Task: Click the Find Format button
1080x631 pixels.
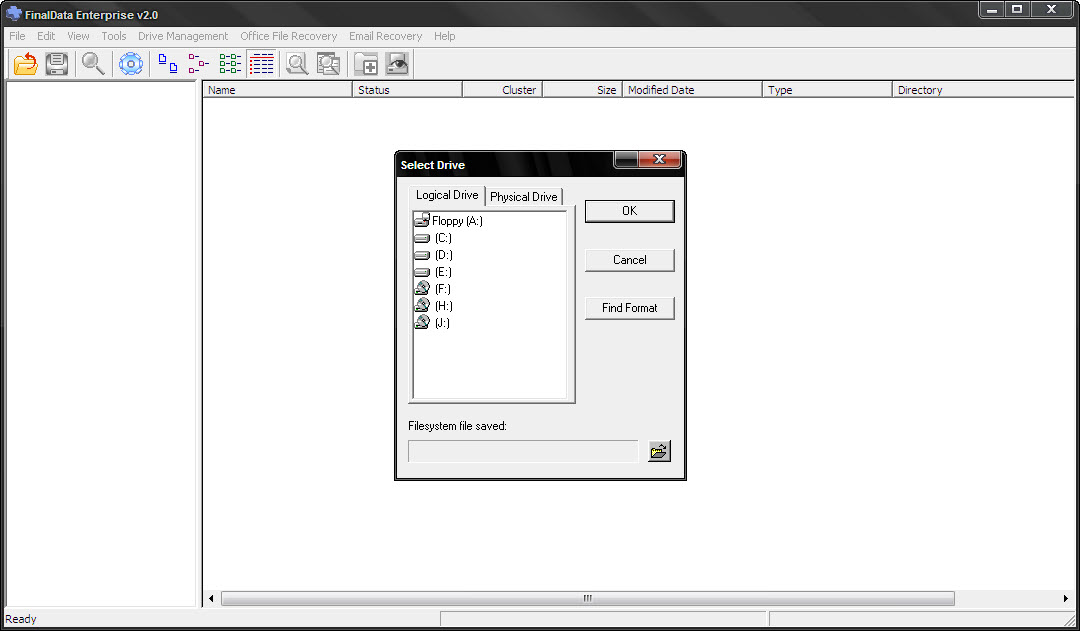Action: [630, 308]
